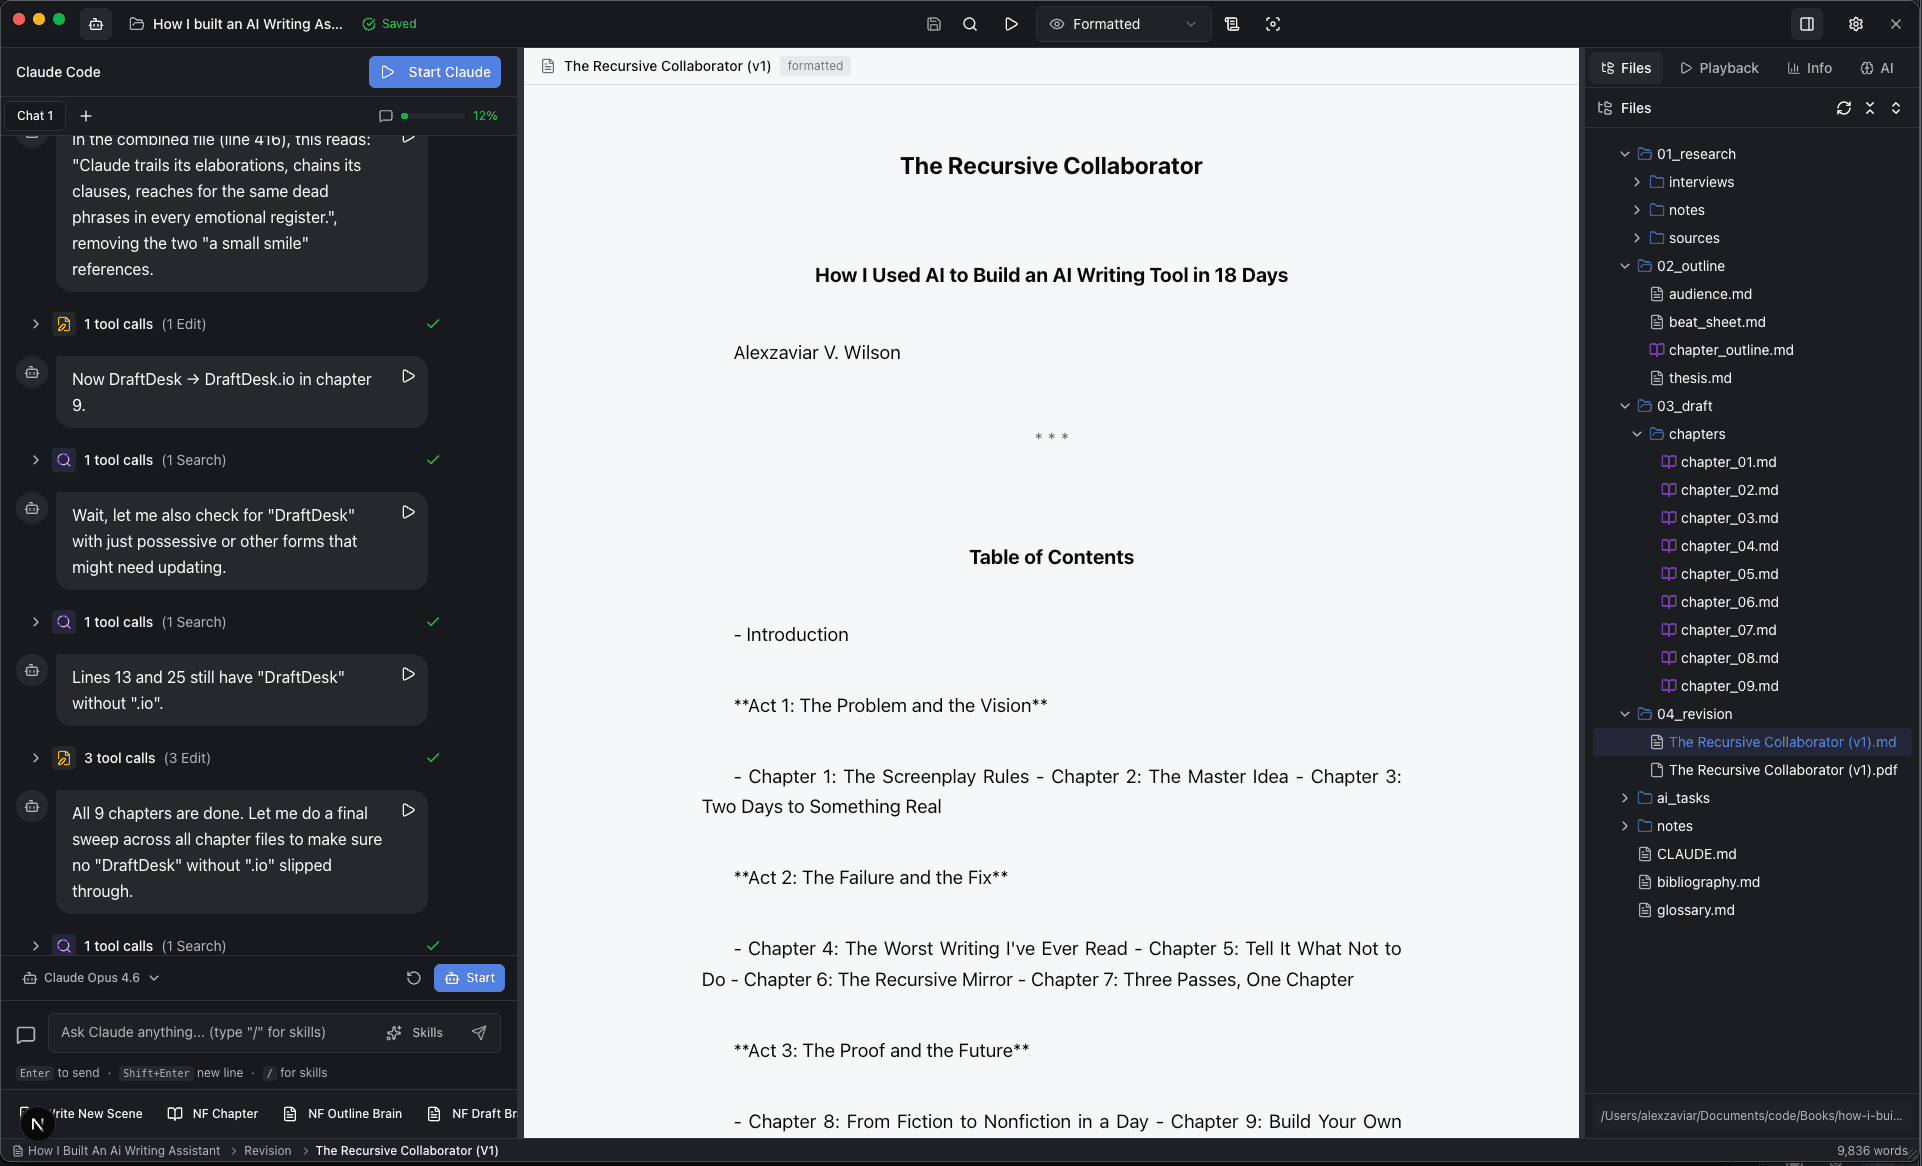Collapse the 04_revision folder
This screenshot has height=1166, width=1922.
1626,714
